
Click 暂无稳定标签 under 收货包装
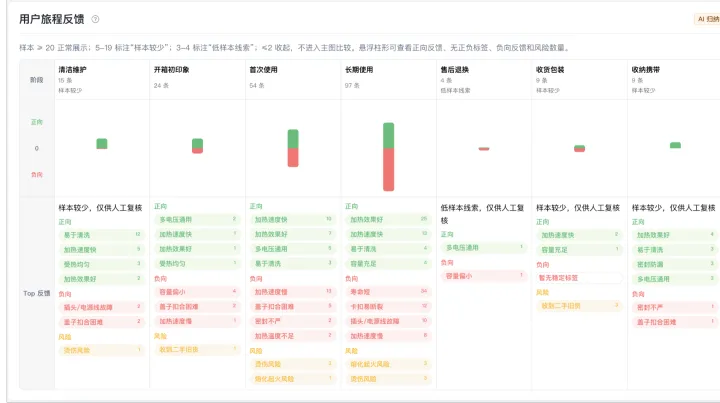coord(579,278)
